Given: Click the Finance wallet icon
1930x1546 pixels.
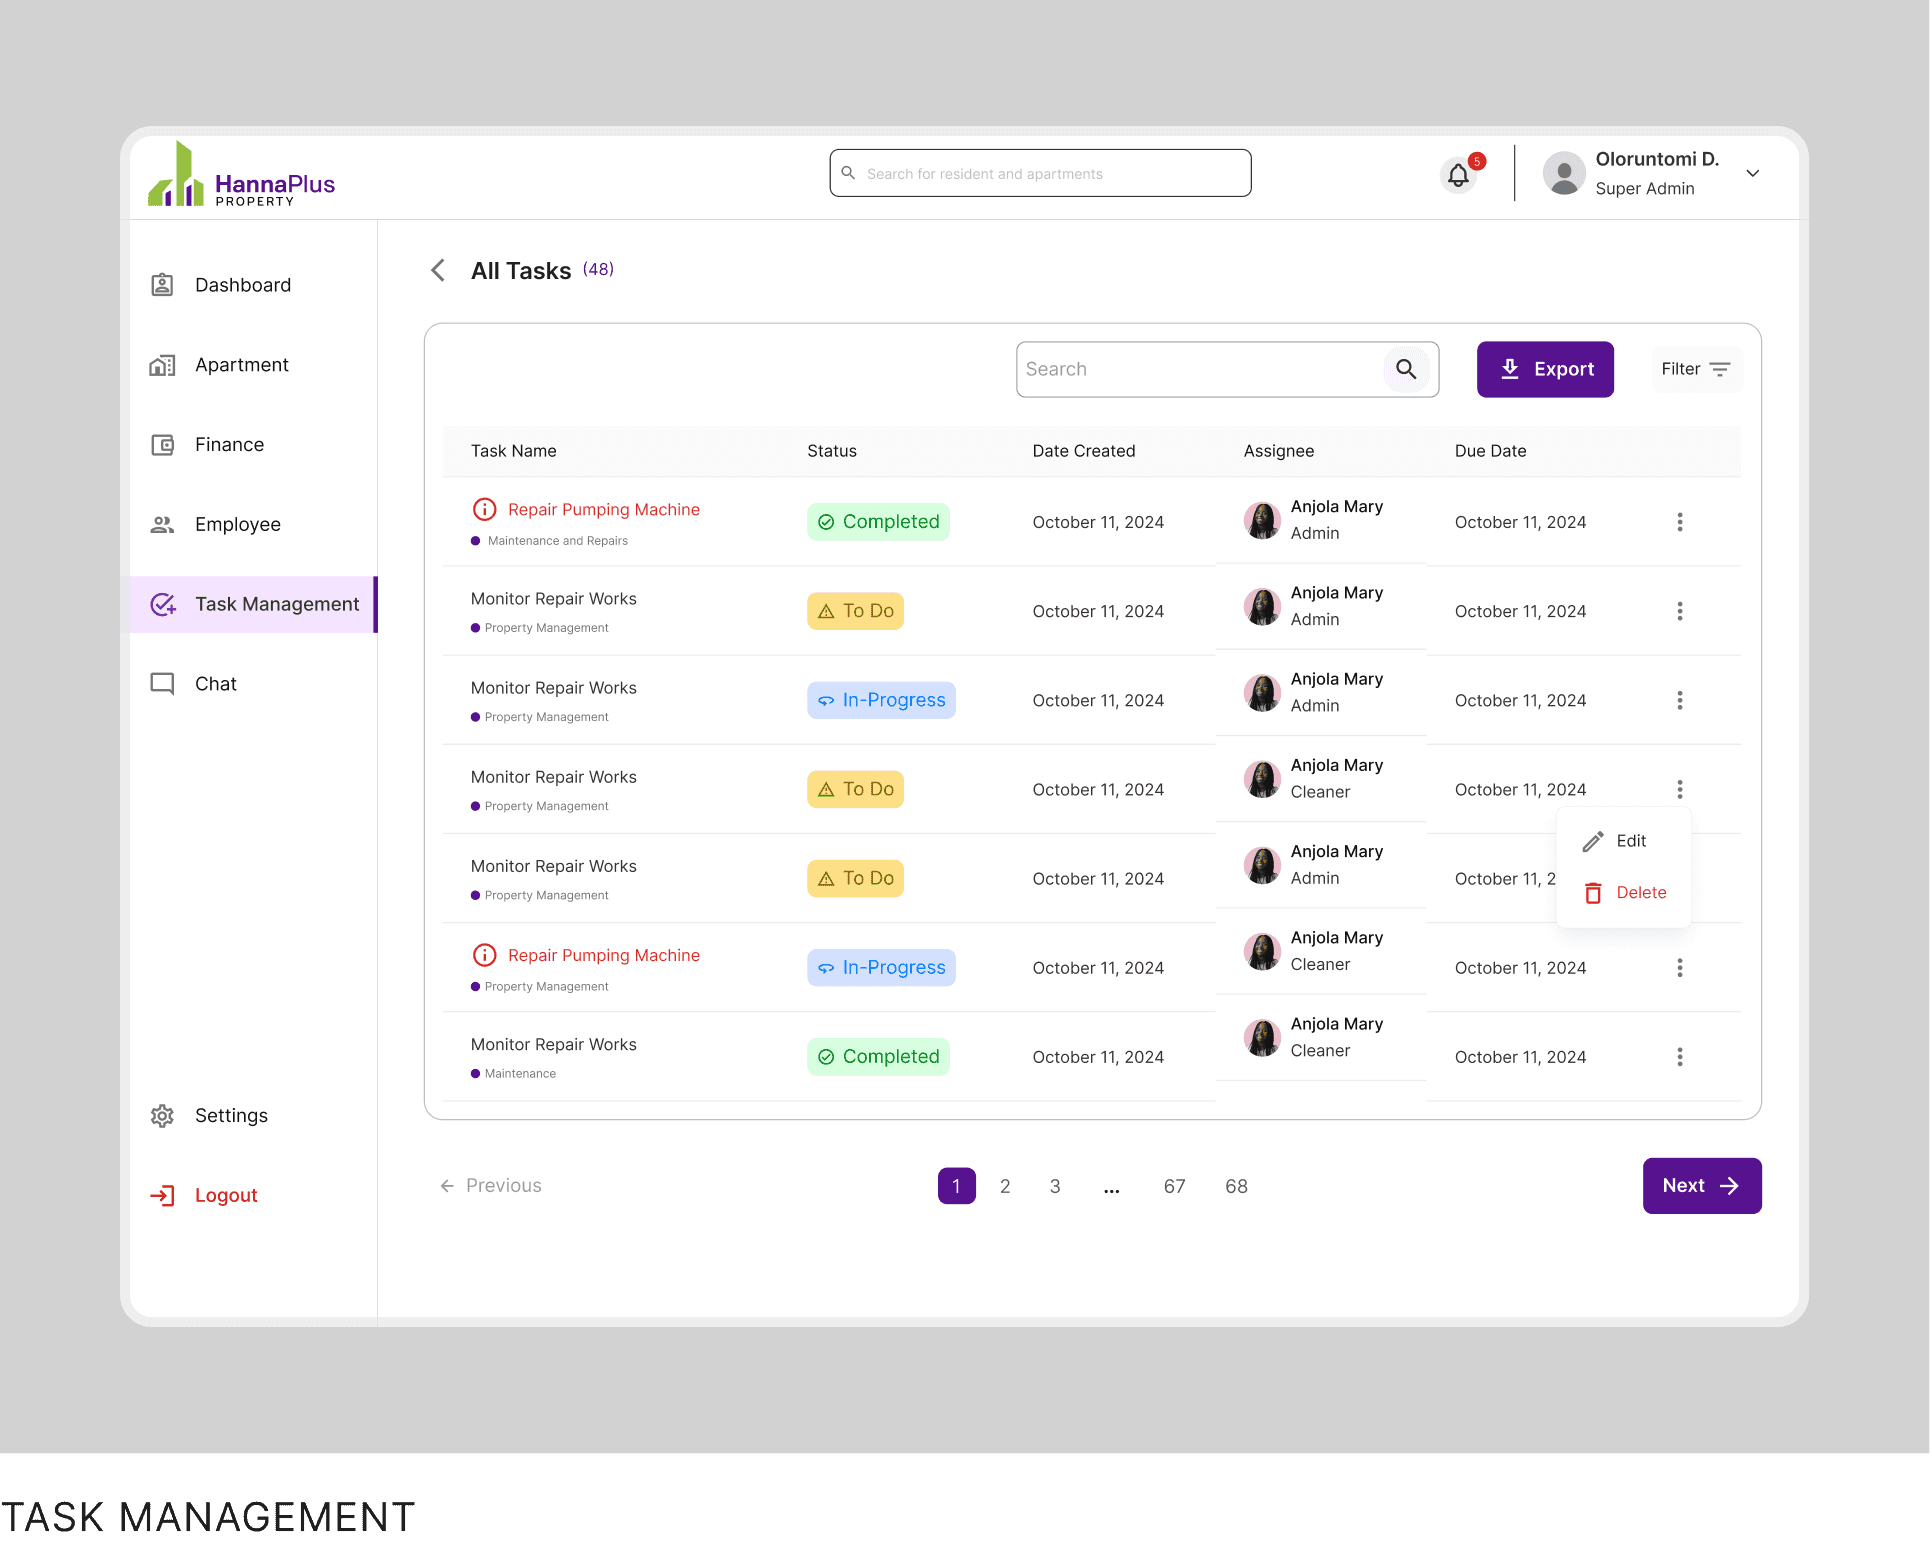Looking at the screenshot, I should click(x=162, y=445).
